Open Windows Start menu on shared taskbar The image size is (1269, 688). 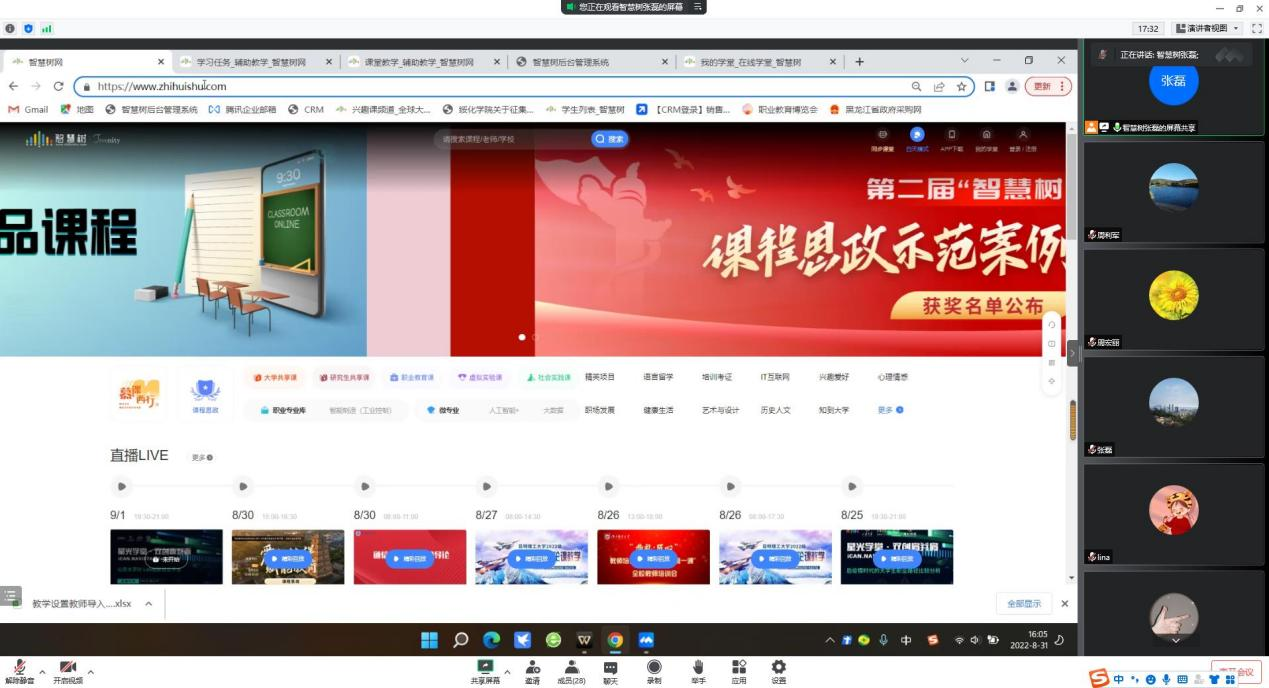coord(429,640)
